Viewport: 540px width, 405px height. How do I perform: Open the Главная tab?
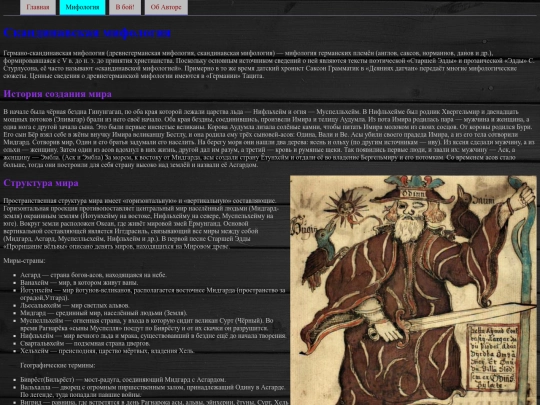coord(38,7)
